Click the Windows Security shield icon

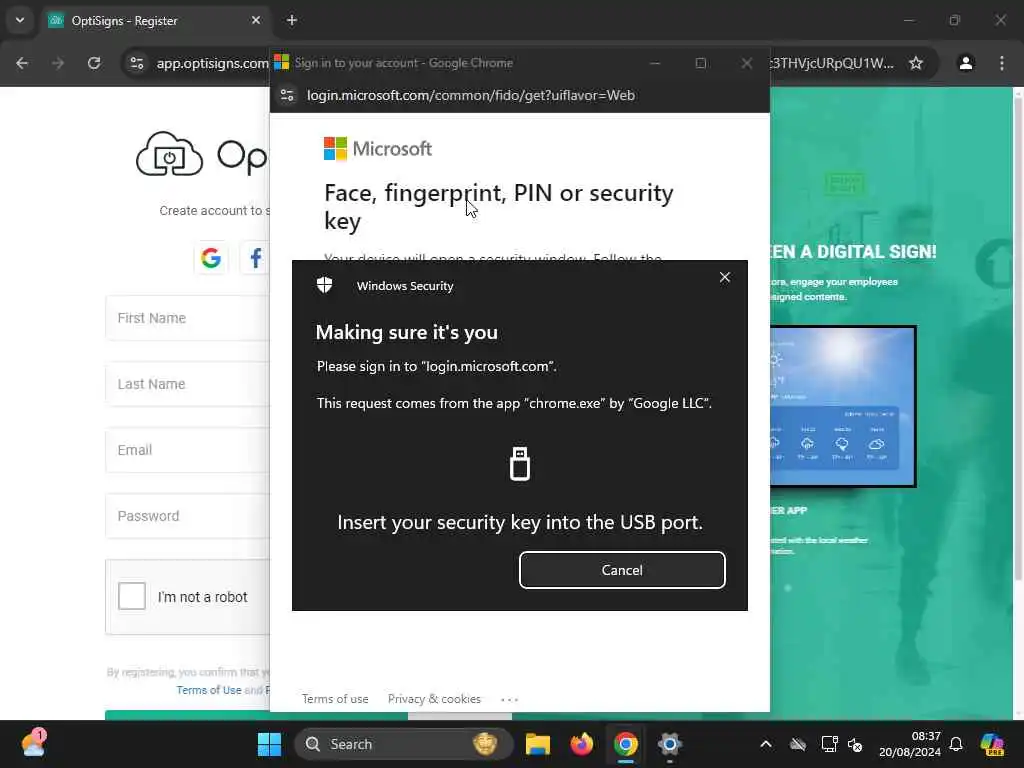pos(325,285)
